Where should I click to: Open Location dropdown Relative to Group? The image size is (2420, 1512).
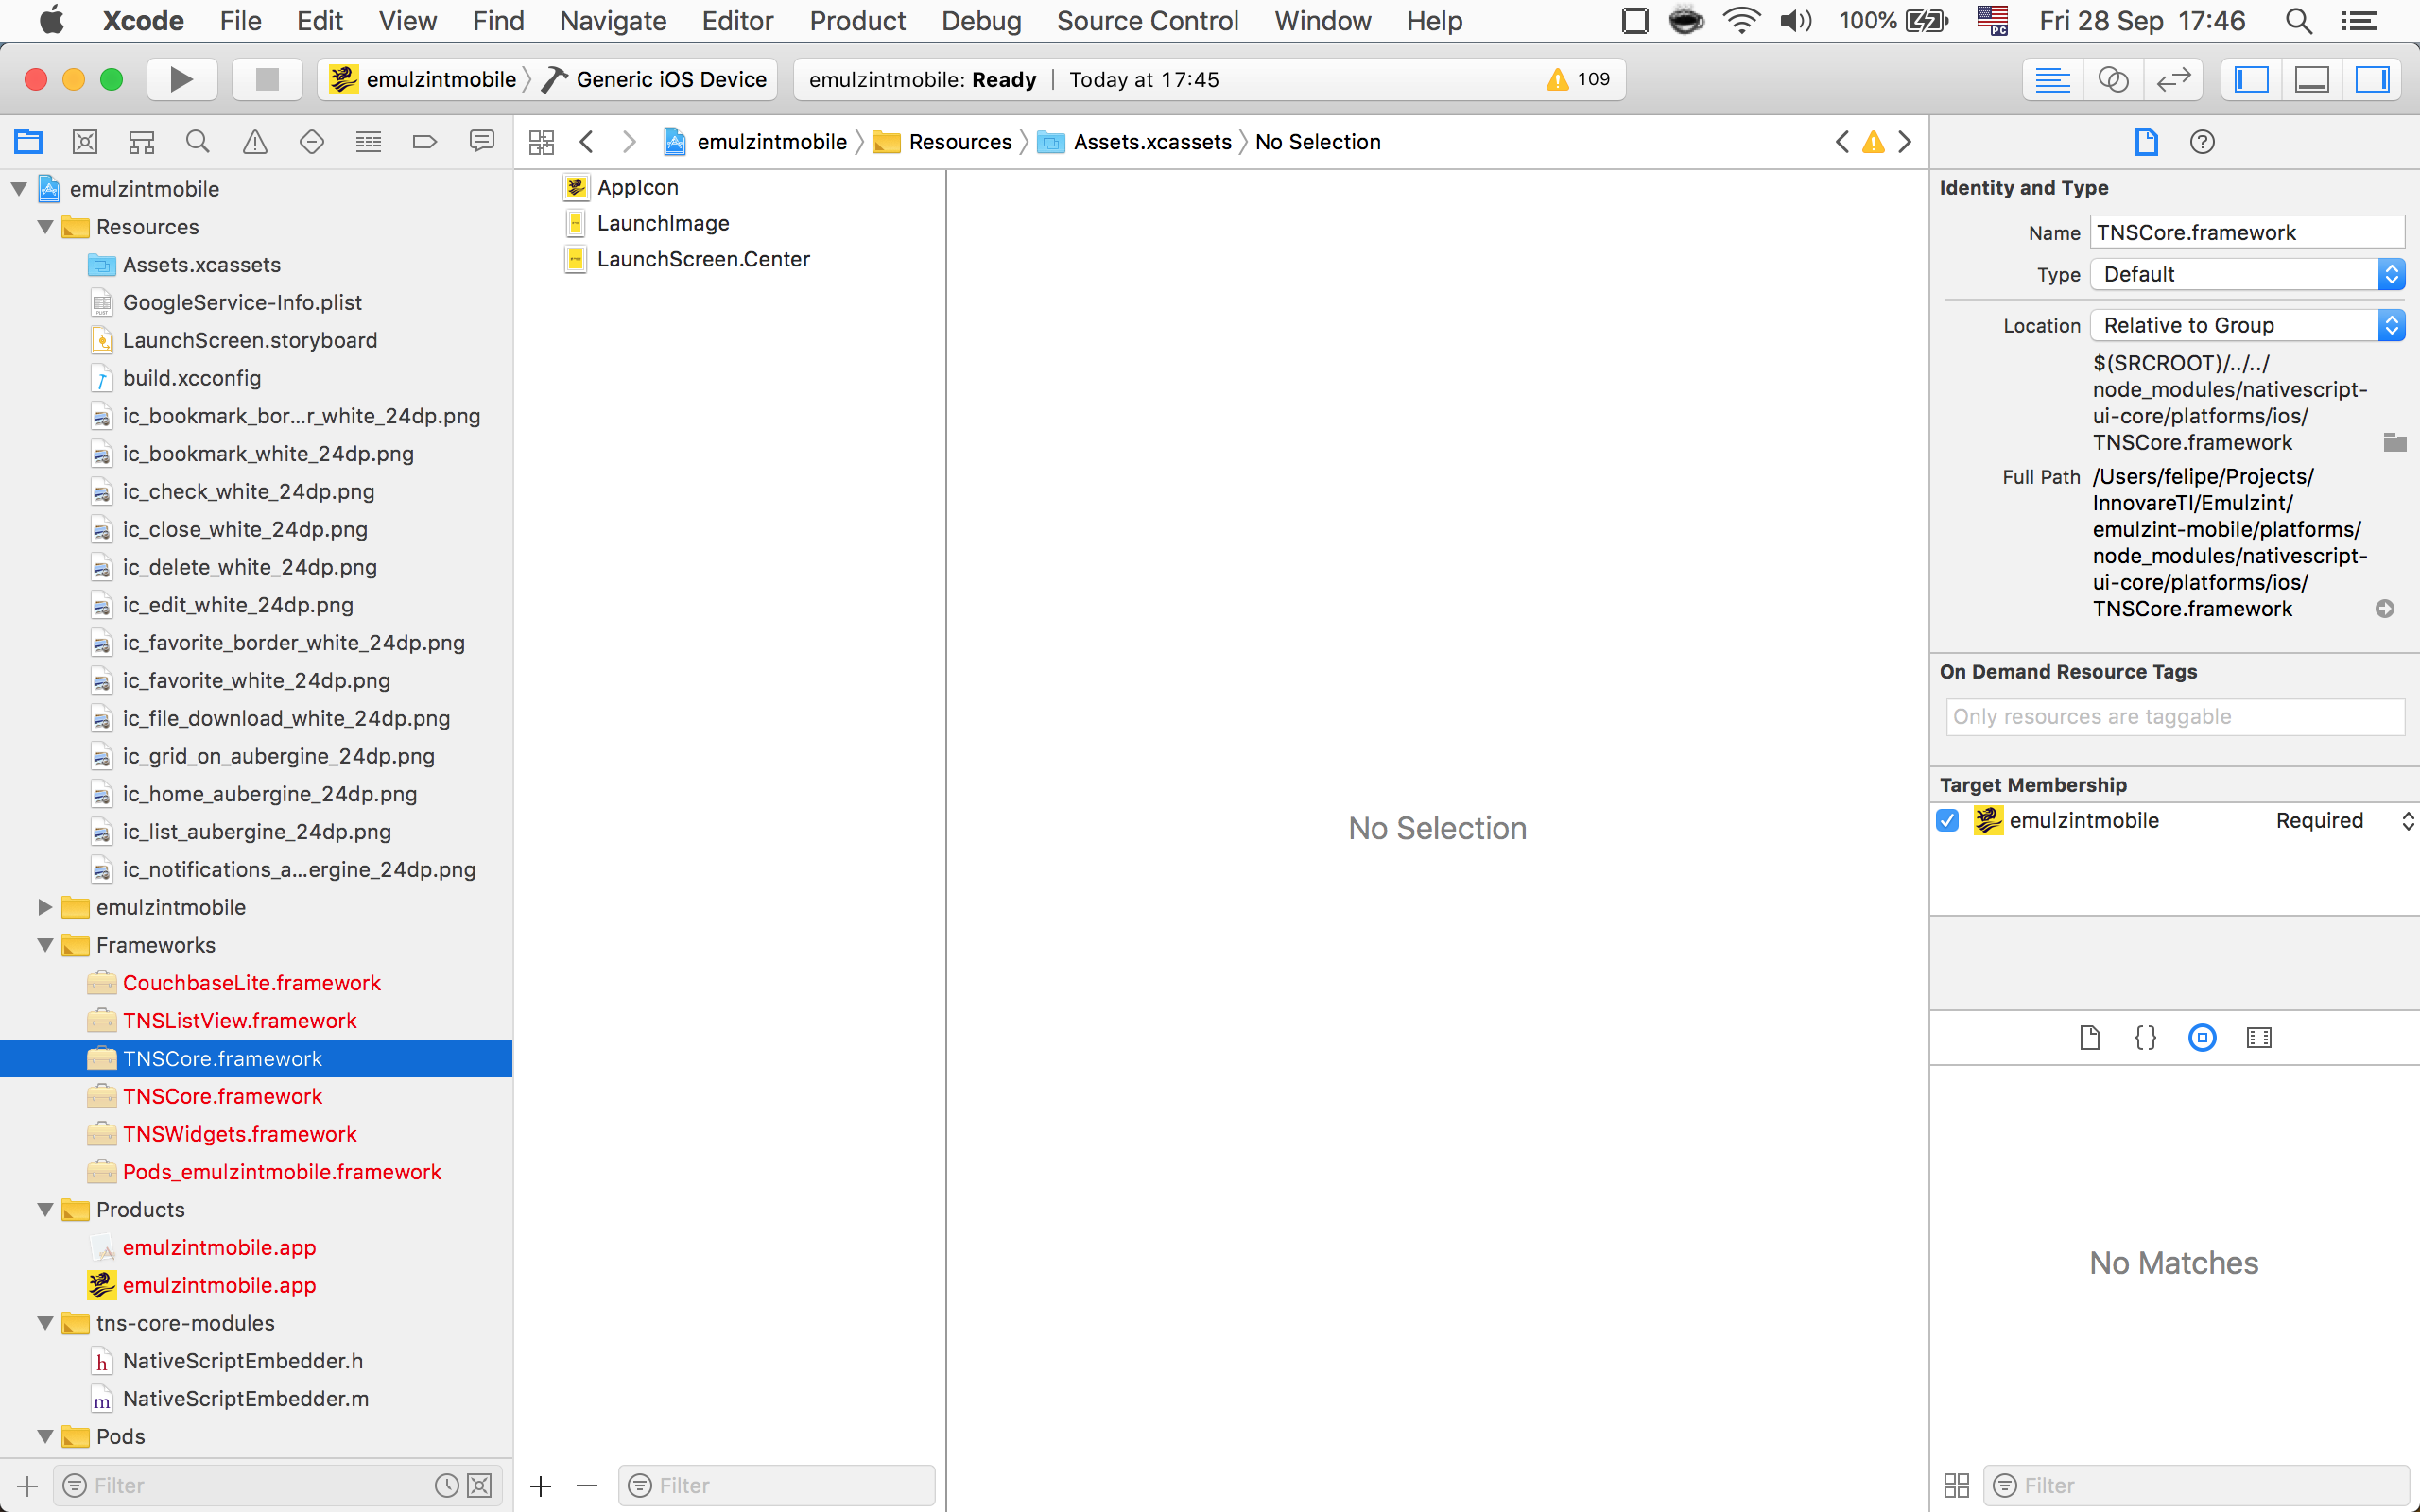pyautogui.click(x=2246, y=325)
